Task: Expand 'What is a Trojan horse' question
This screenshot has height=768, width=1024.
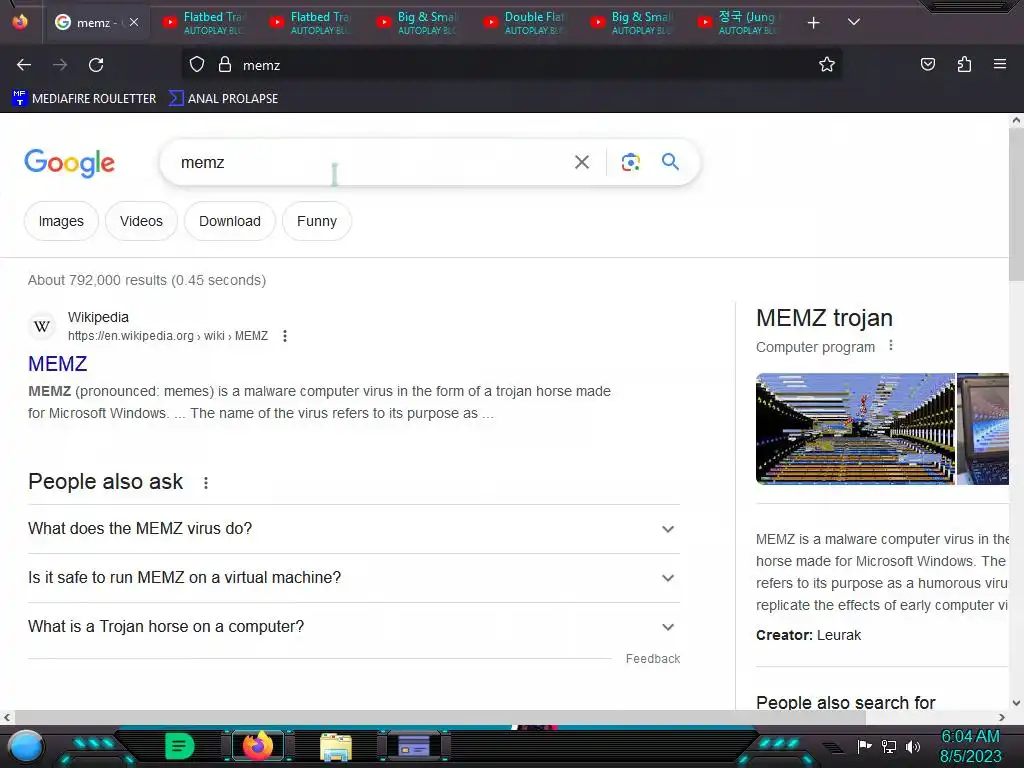Action: point(354,627)
